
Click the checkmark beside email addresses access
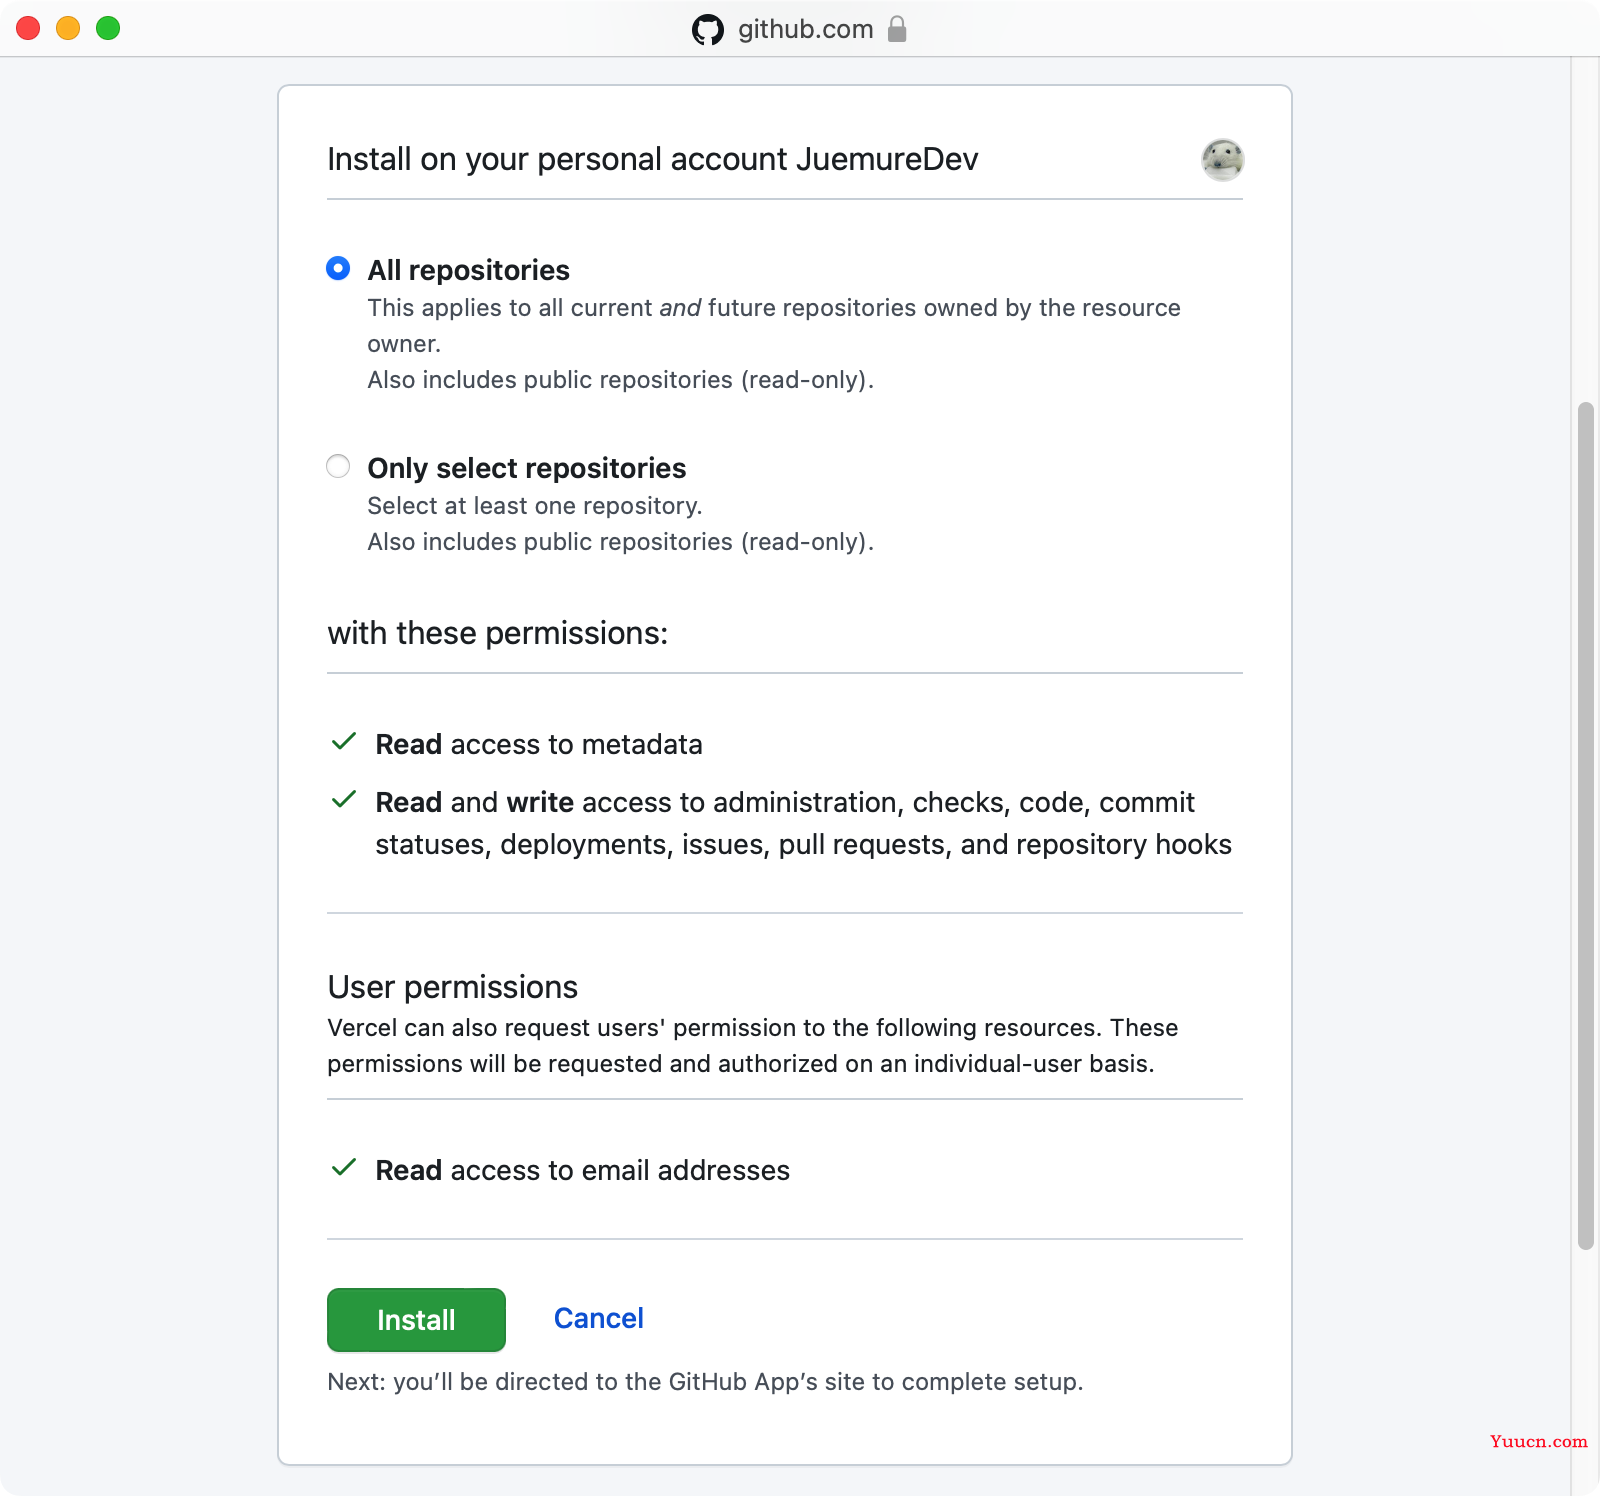[344, 1167]
